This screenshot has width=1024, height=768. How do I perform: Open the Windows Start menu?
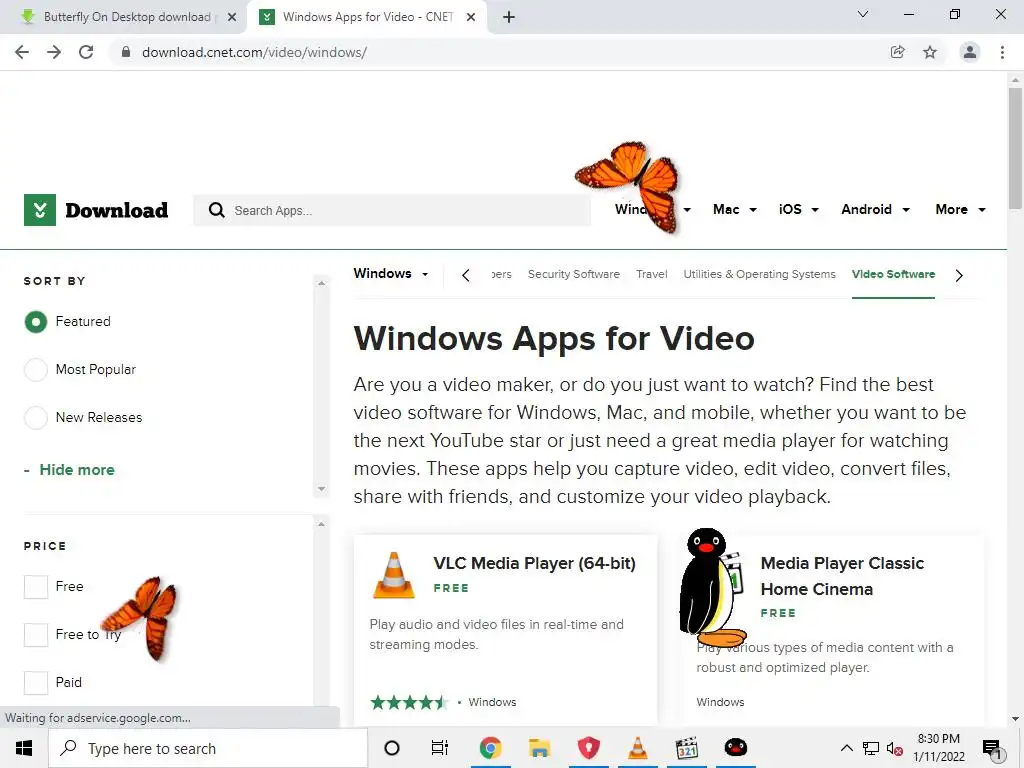[x=24, y=748]
